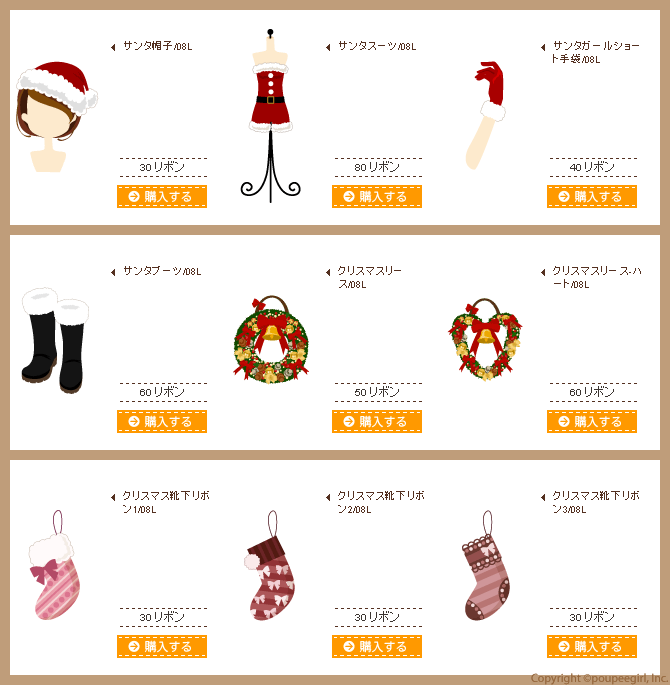The height and width of the screenshot is (685, 670).
Task: Purchase Christmas stocking ribbon 2
Action: click(376, 647)
